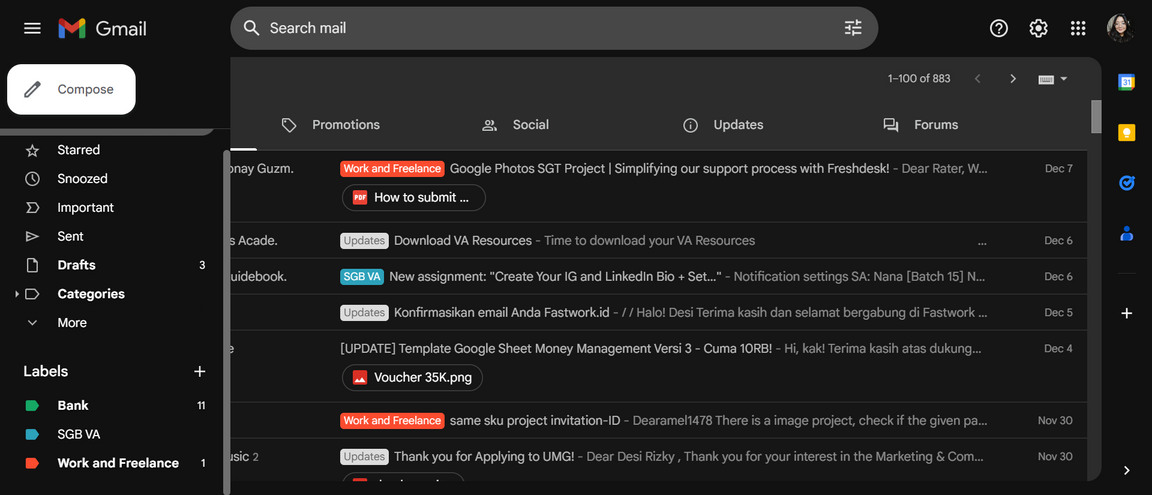Viewport: 1152px width, 495px height.
Task: Open the Support help icon
Action: point(998,28)
